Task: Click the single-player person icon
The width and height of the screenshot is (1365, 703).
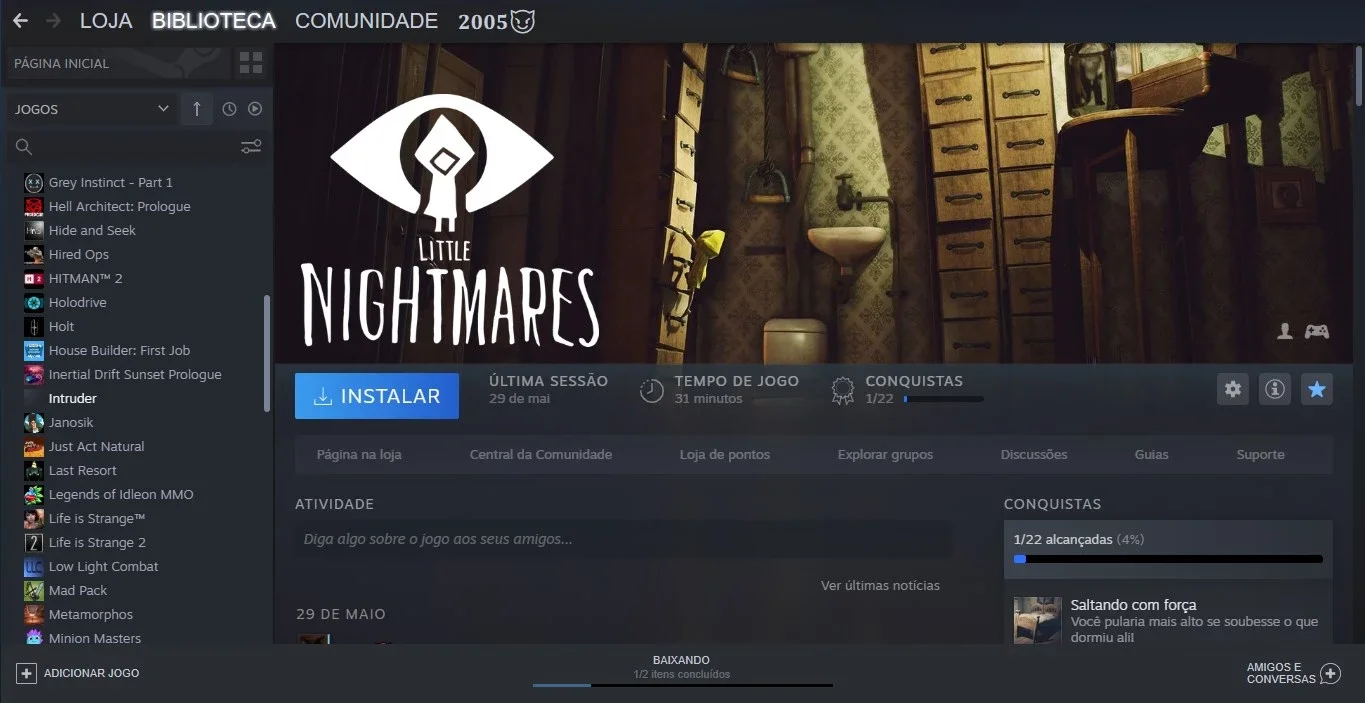Action: tap(1285, 331)
